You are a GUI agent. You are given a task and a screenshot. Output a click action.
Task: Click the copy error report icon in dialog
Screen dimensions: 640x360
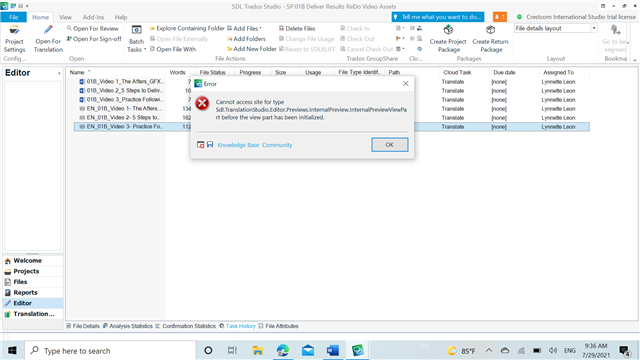click(200, 144)
